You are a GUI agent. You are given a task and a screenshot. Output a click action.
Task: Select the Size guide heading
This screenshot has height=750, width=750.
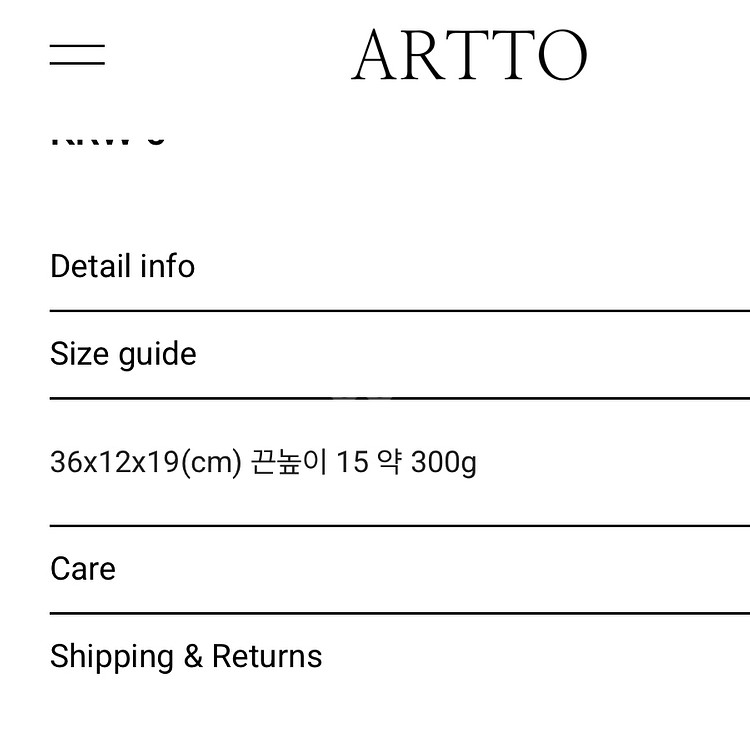pos(123,355)
